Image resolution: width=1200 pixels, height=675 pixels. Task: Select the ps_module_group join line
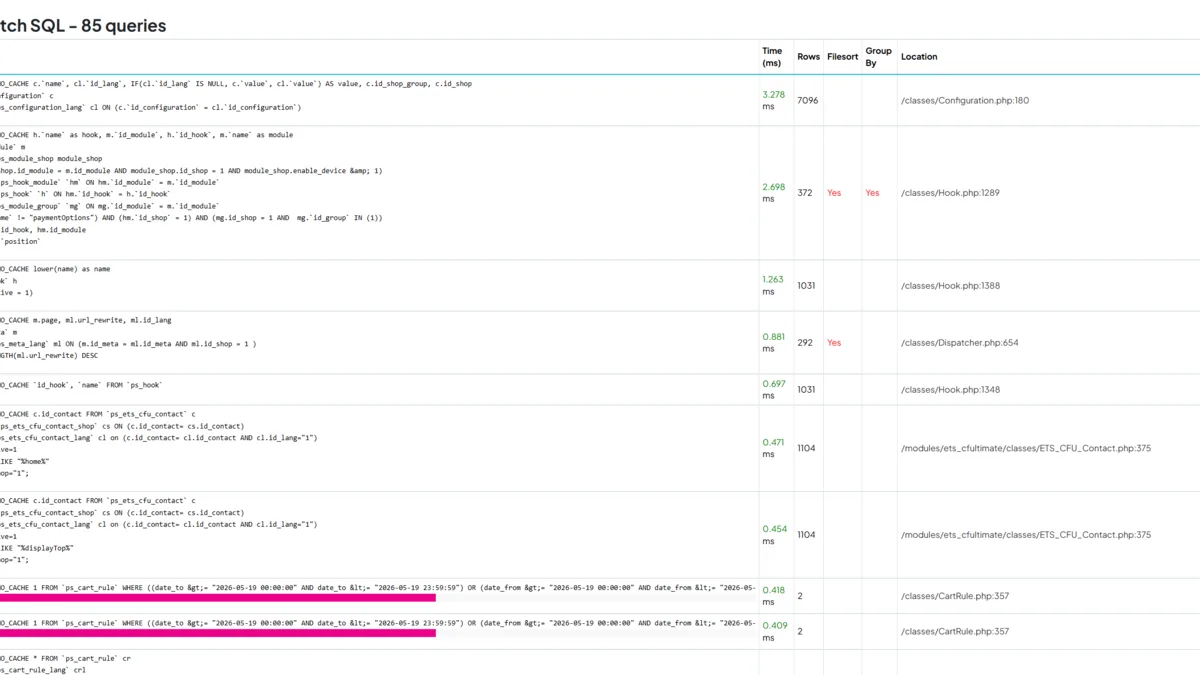(x=110, y=206)
